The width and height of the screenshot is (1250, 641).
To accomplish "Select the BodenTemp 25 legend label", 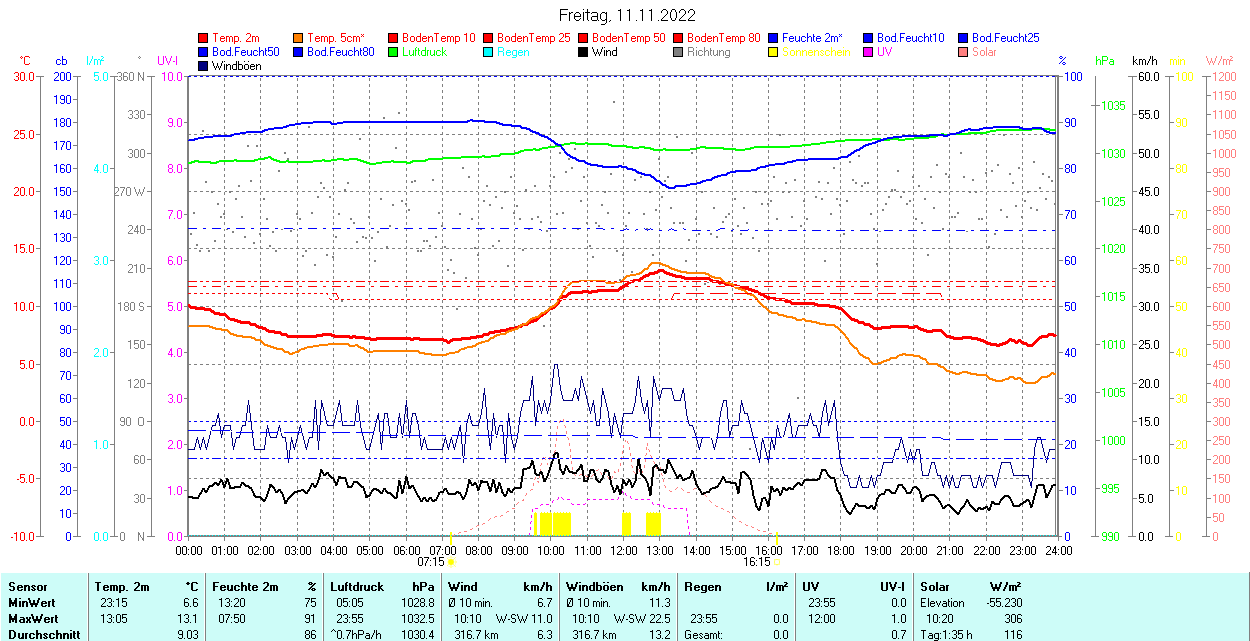I will [x=534, y=38].
